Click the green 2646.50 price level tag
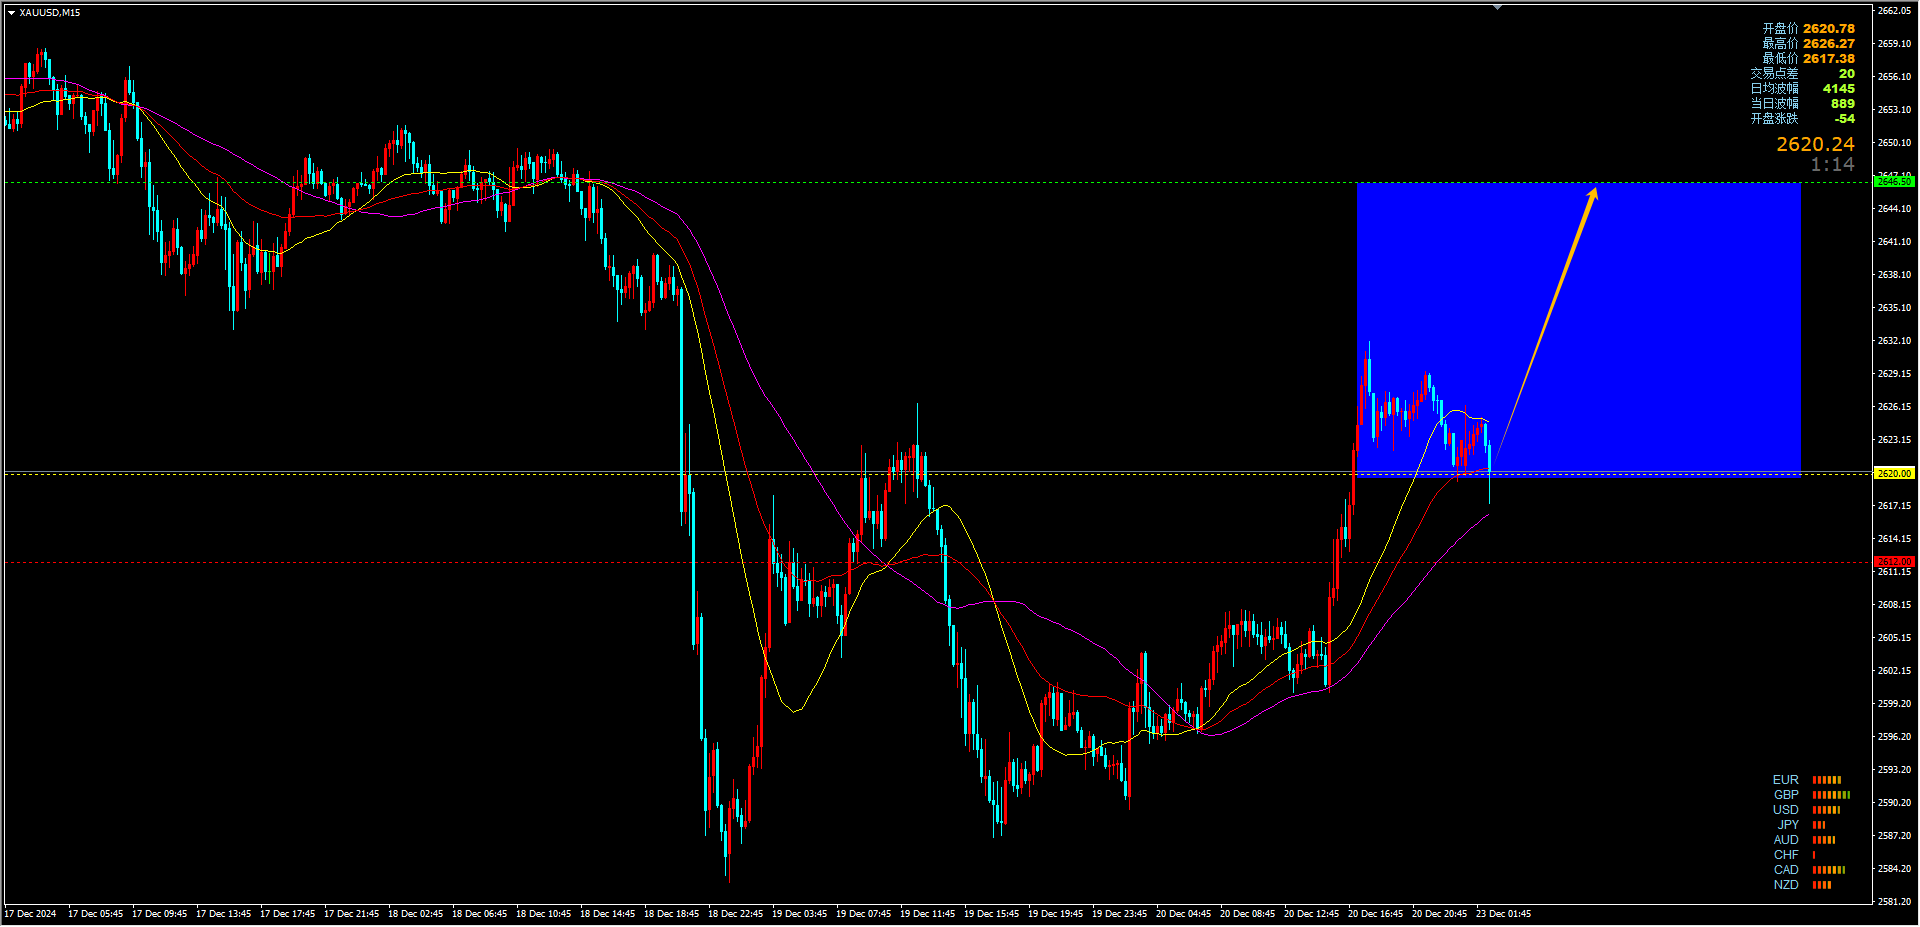The height and width of the screenshot is (927, 1920). (x=1894, y=181)
